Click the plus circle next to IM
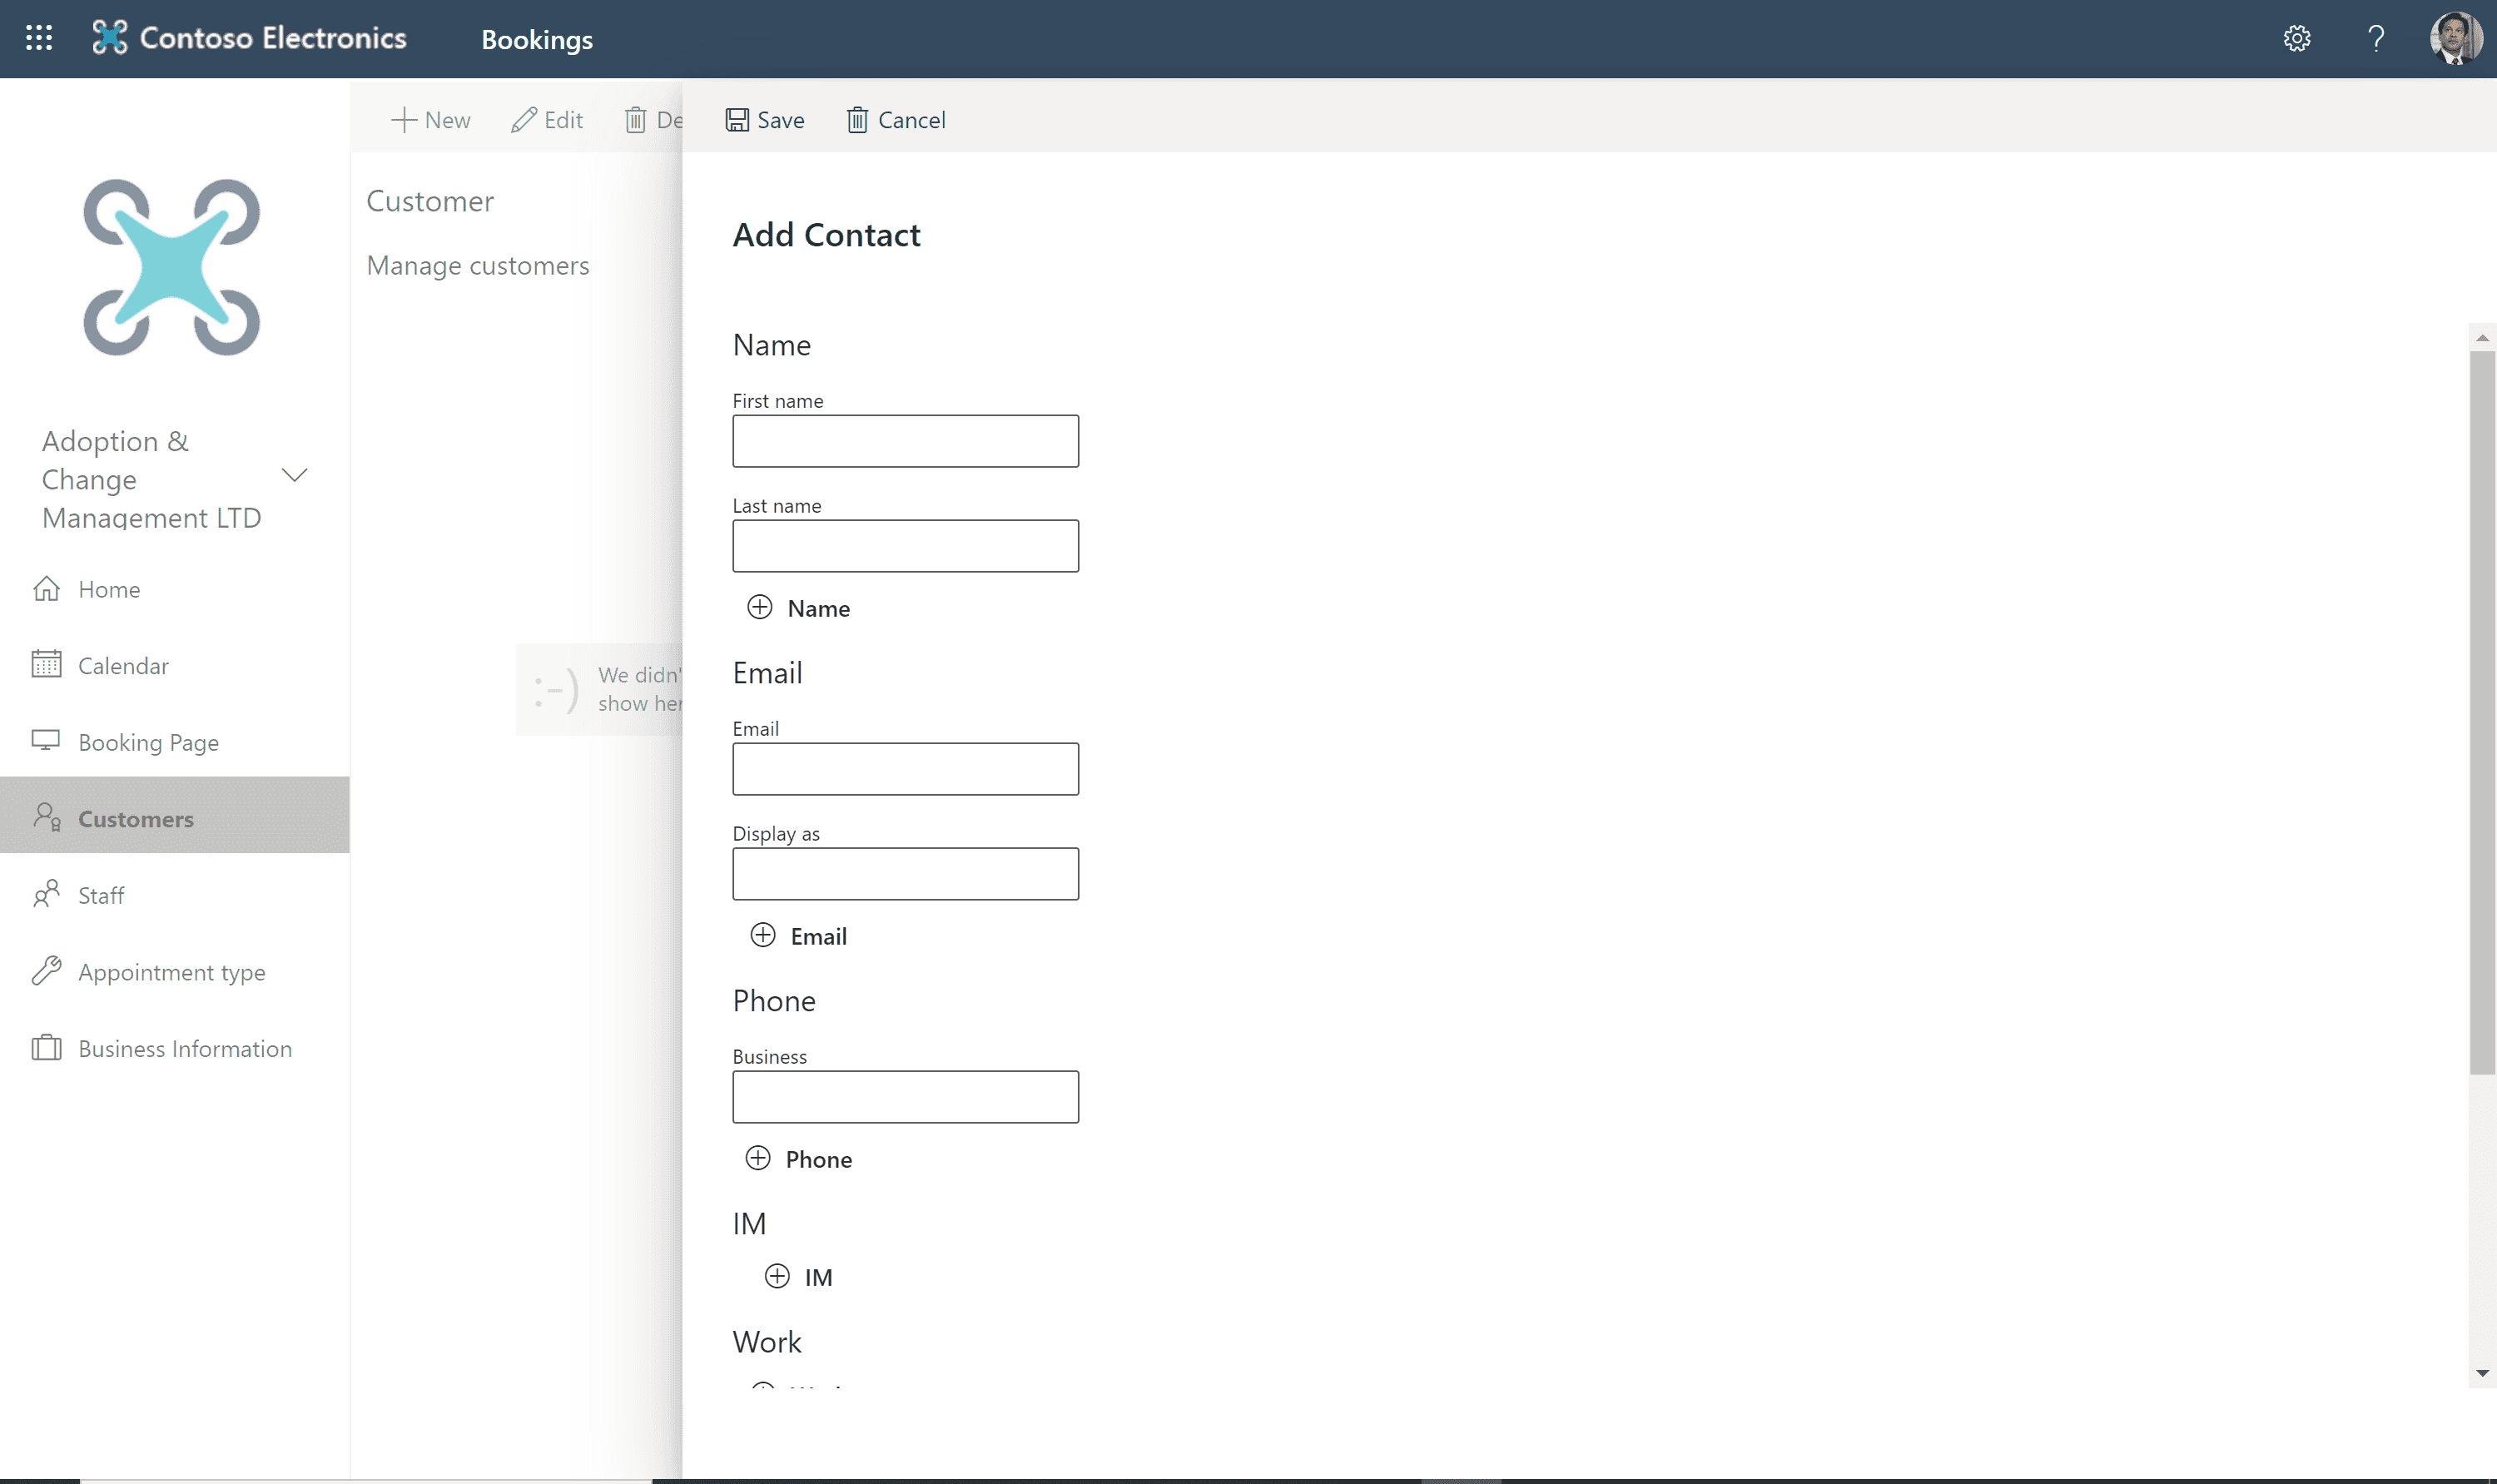This screenshot has width=2497, height=1484. (777, 1276)
